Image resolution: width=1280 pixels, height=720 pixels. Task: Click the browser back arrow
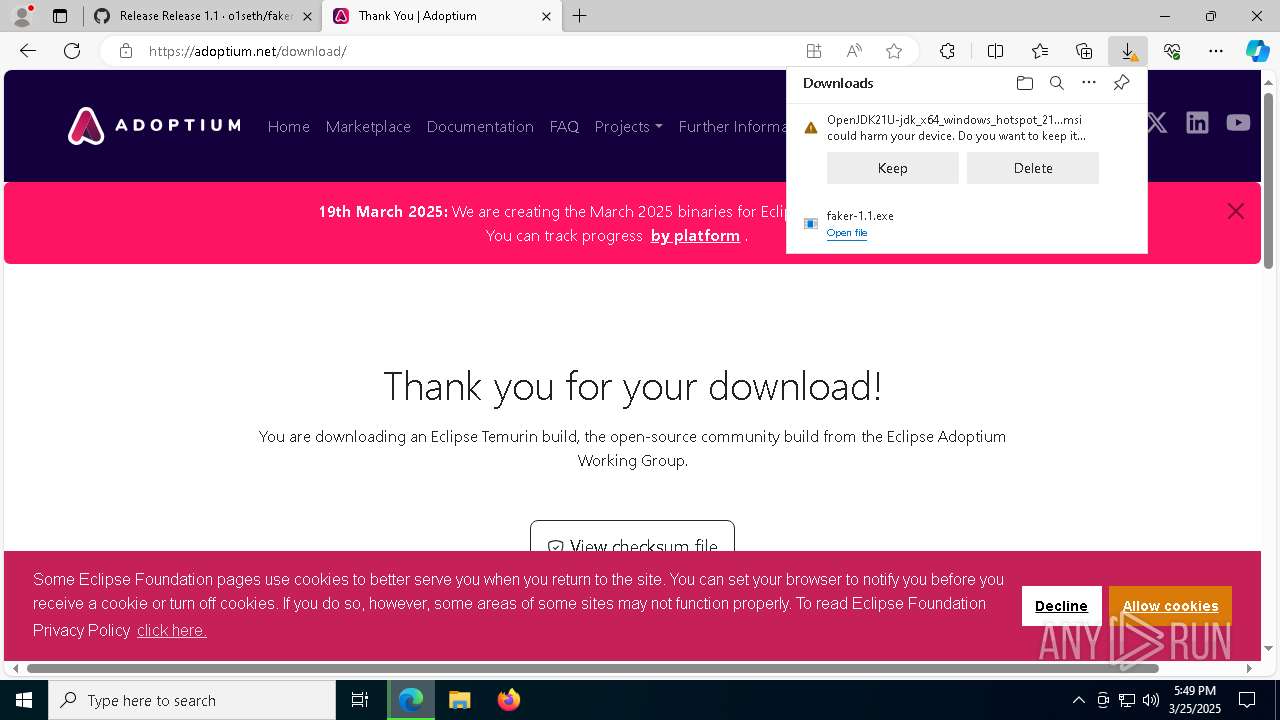coord(28,51)
